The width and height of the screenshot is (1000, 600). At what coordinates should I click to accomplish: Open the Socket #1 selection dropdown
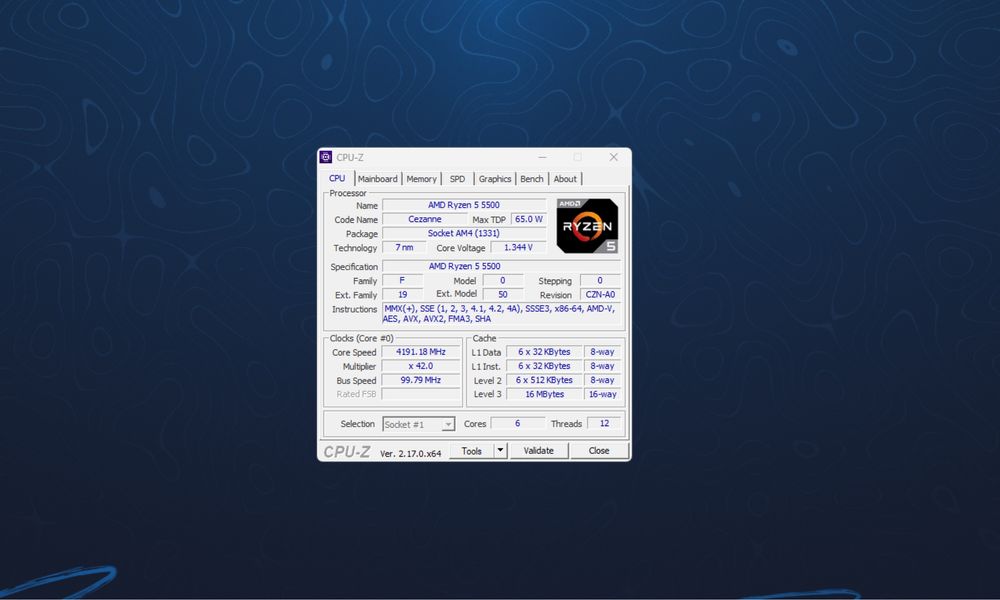418,424
